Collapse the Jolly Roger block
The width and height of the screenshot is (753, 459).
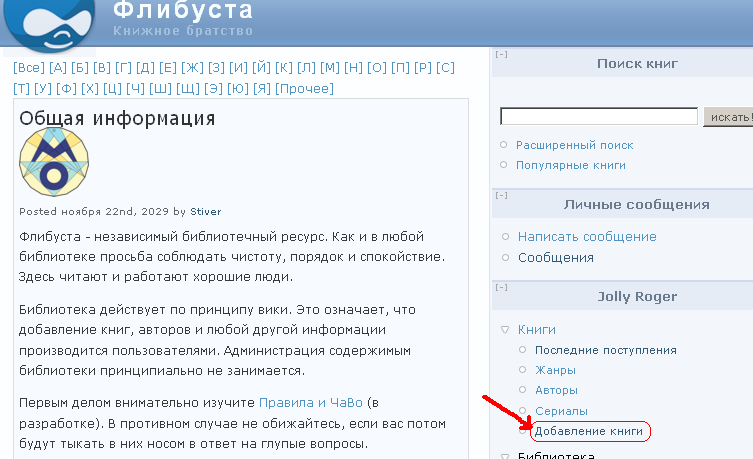(501, 288)
